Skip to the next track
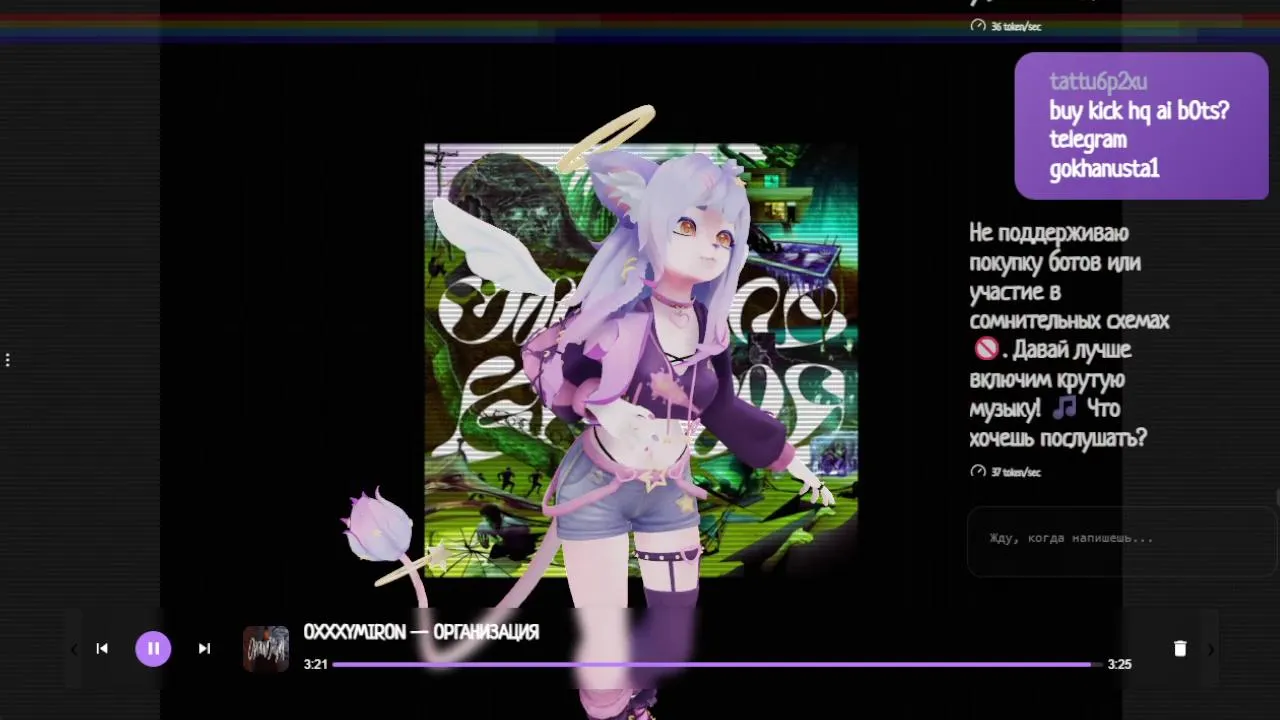1280x720 pixels. (204, 648)
